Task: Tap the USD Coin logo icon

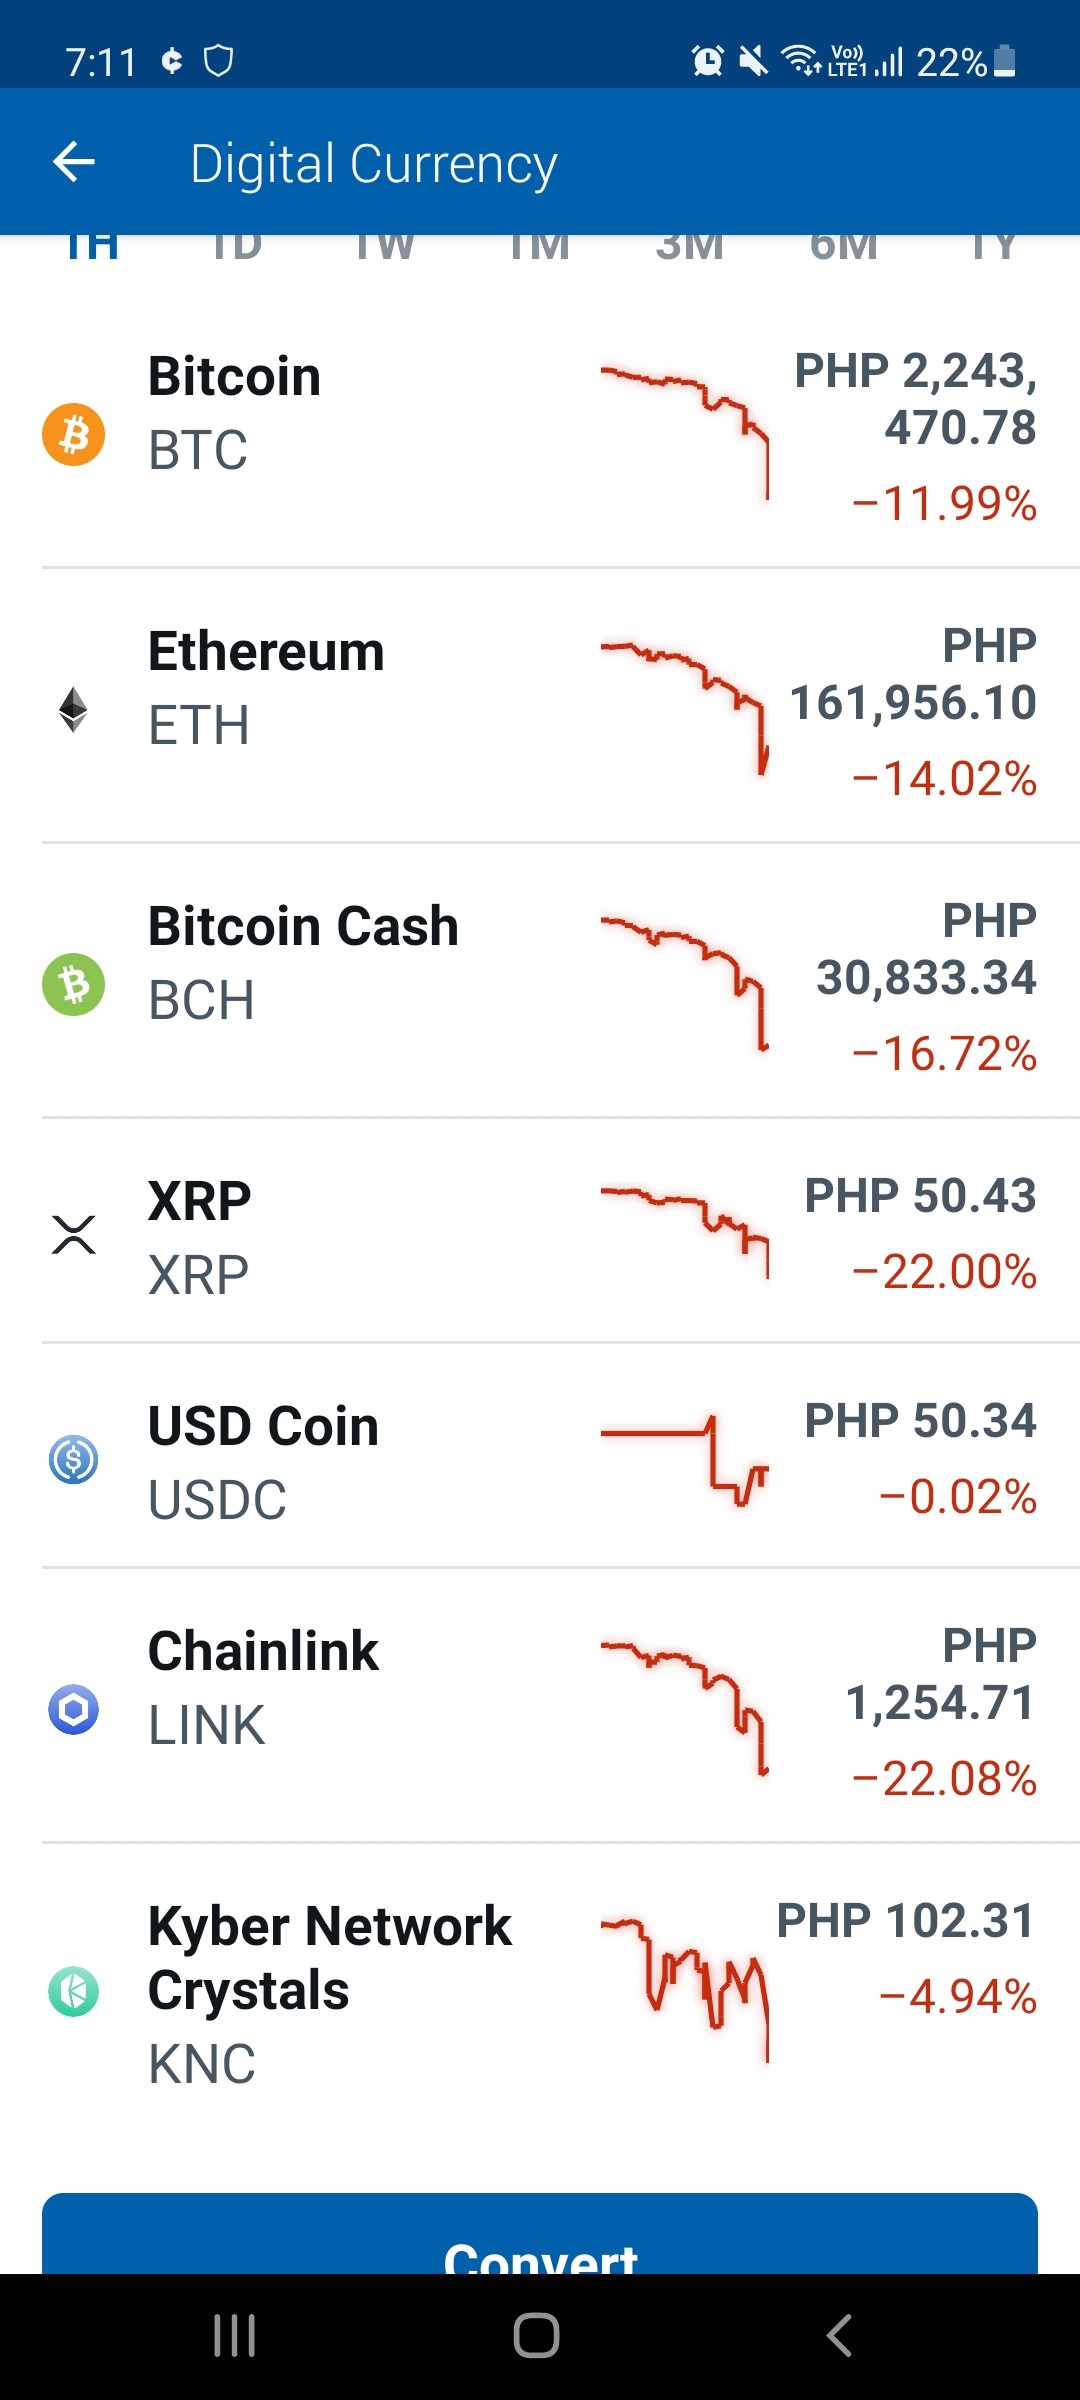Action: [73, 1459]
